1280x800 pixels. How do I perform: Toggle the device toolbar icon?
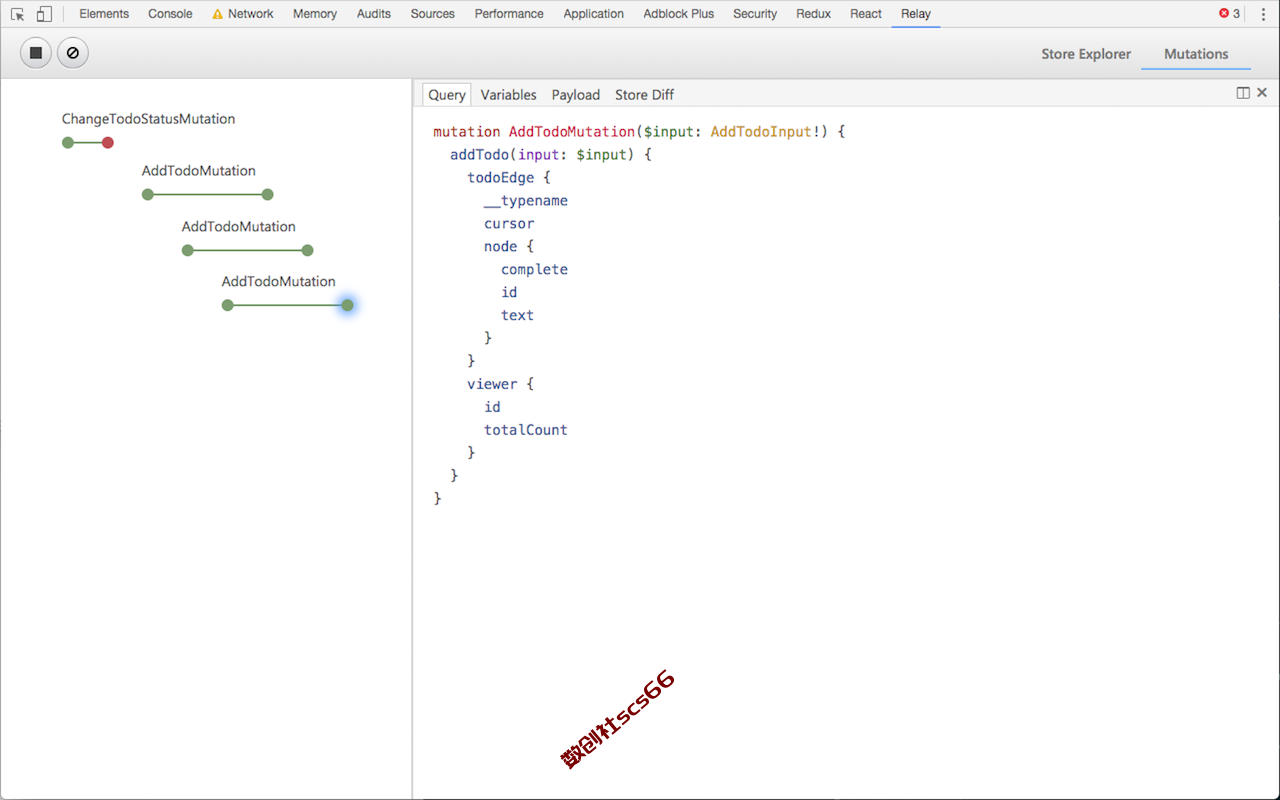click(44, 14)
